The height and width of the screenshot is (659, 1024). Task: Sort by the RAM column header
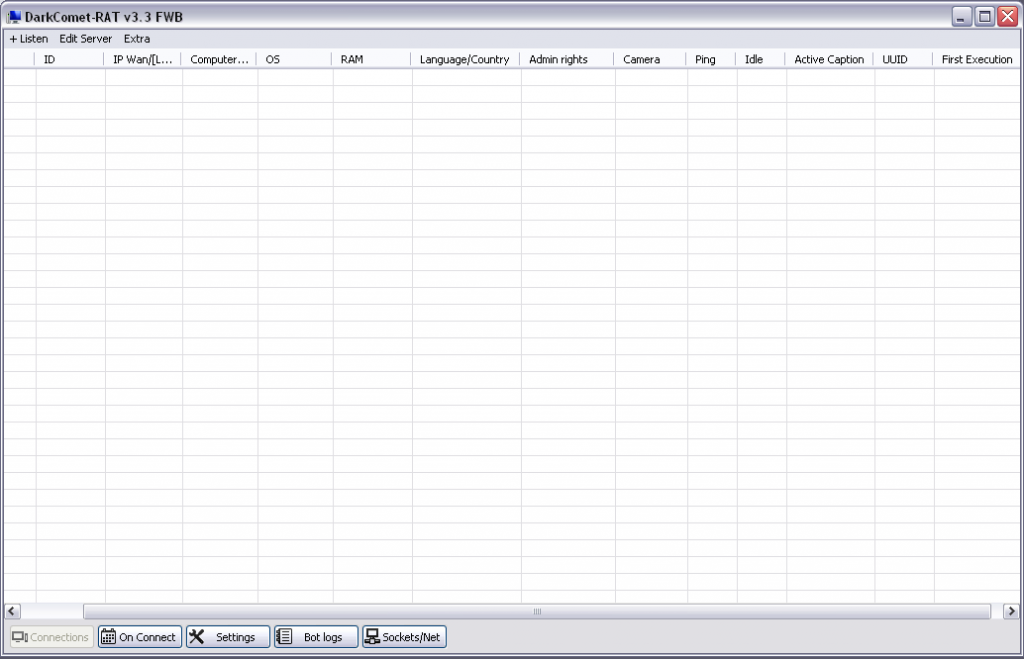coord(371,59)
